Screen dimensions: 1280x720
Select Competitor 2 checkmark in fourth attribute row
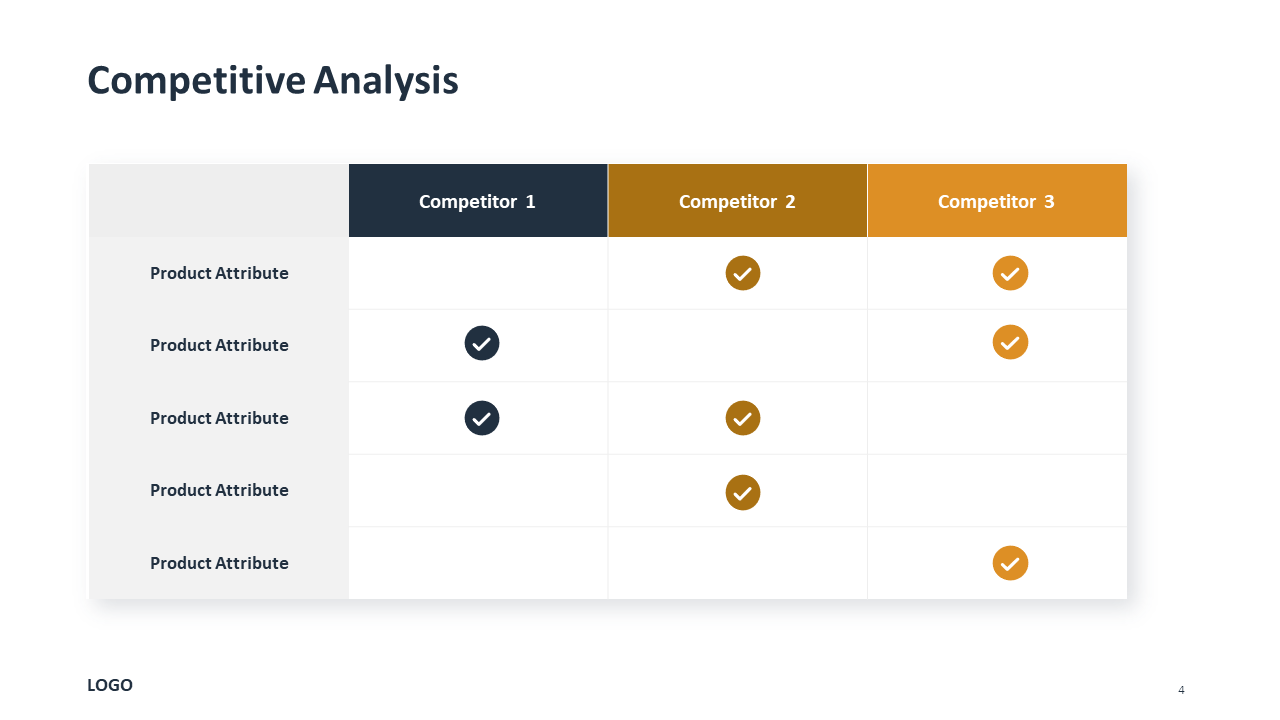pos(743,492)
